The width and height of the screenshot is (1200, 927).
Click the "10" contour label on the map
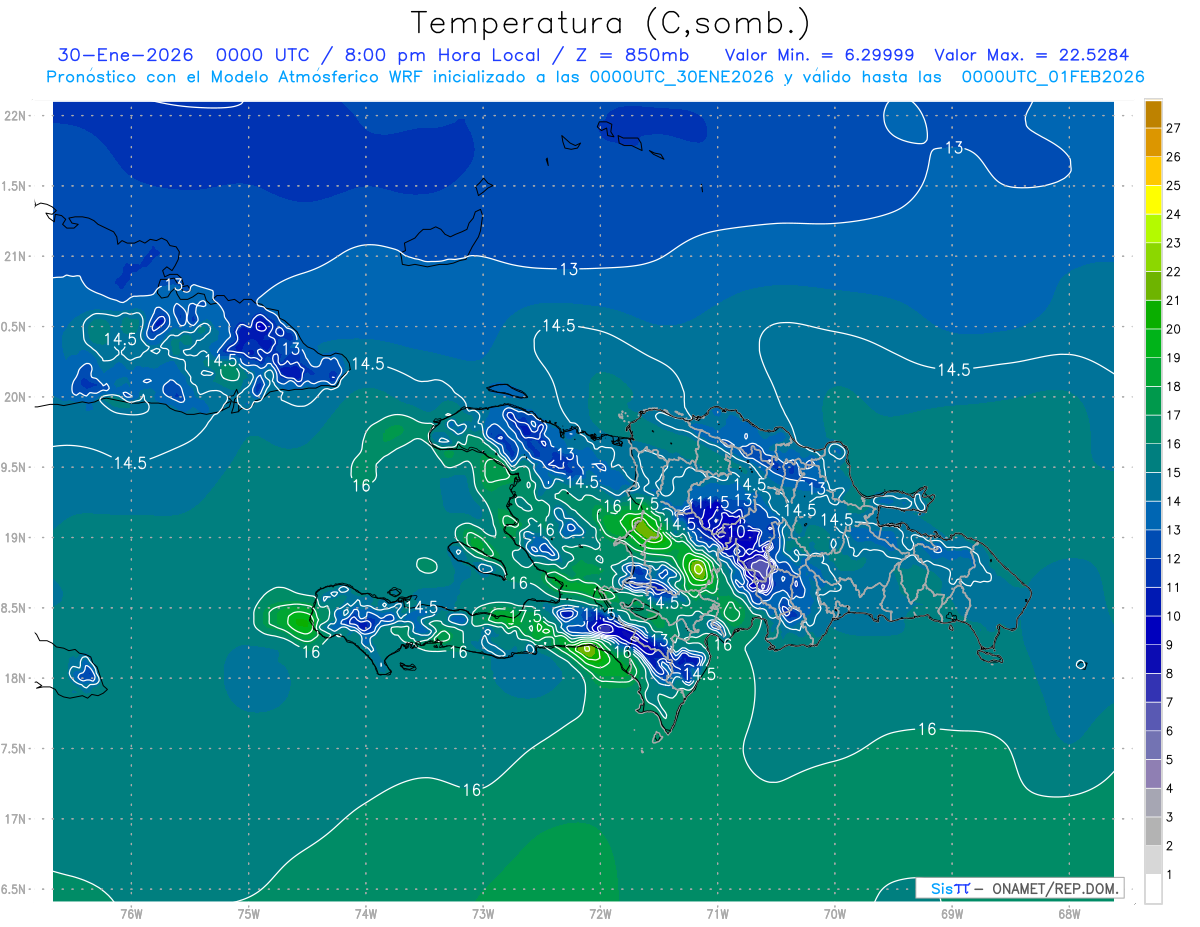pyautogui.click(x=735, y=532)
